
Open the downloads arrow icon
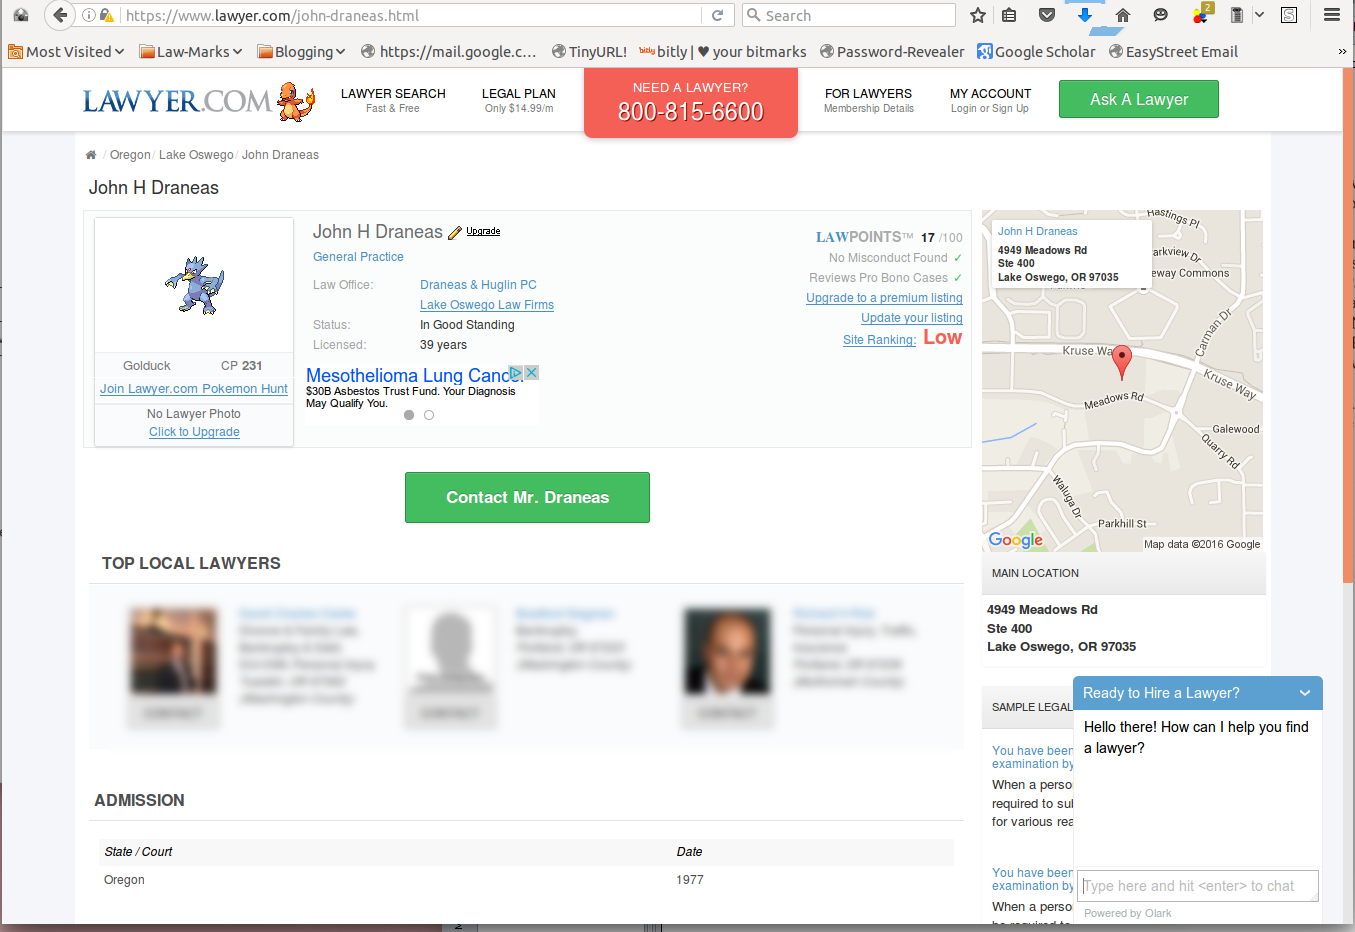[1085, 15]
